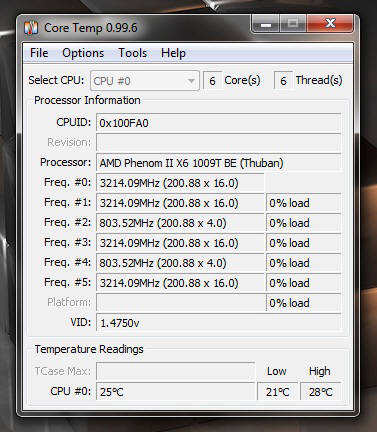Click the dropdown arrow next to CPU #0

click(191, 81)
